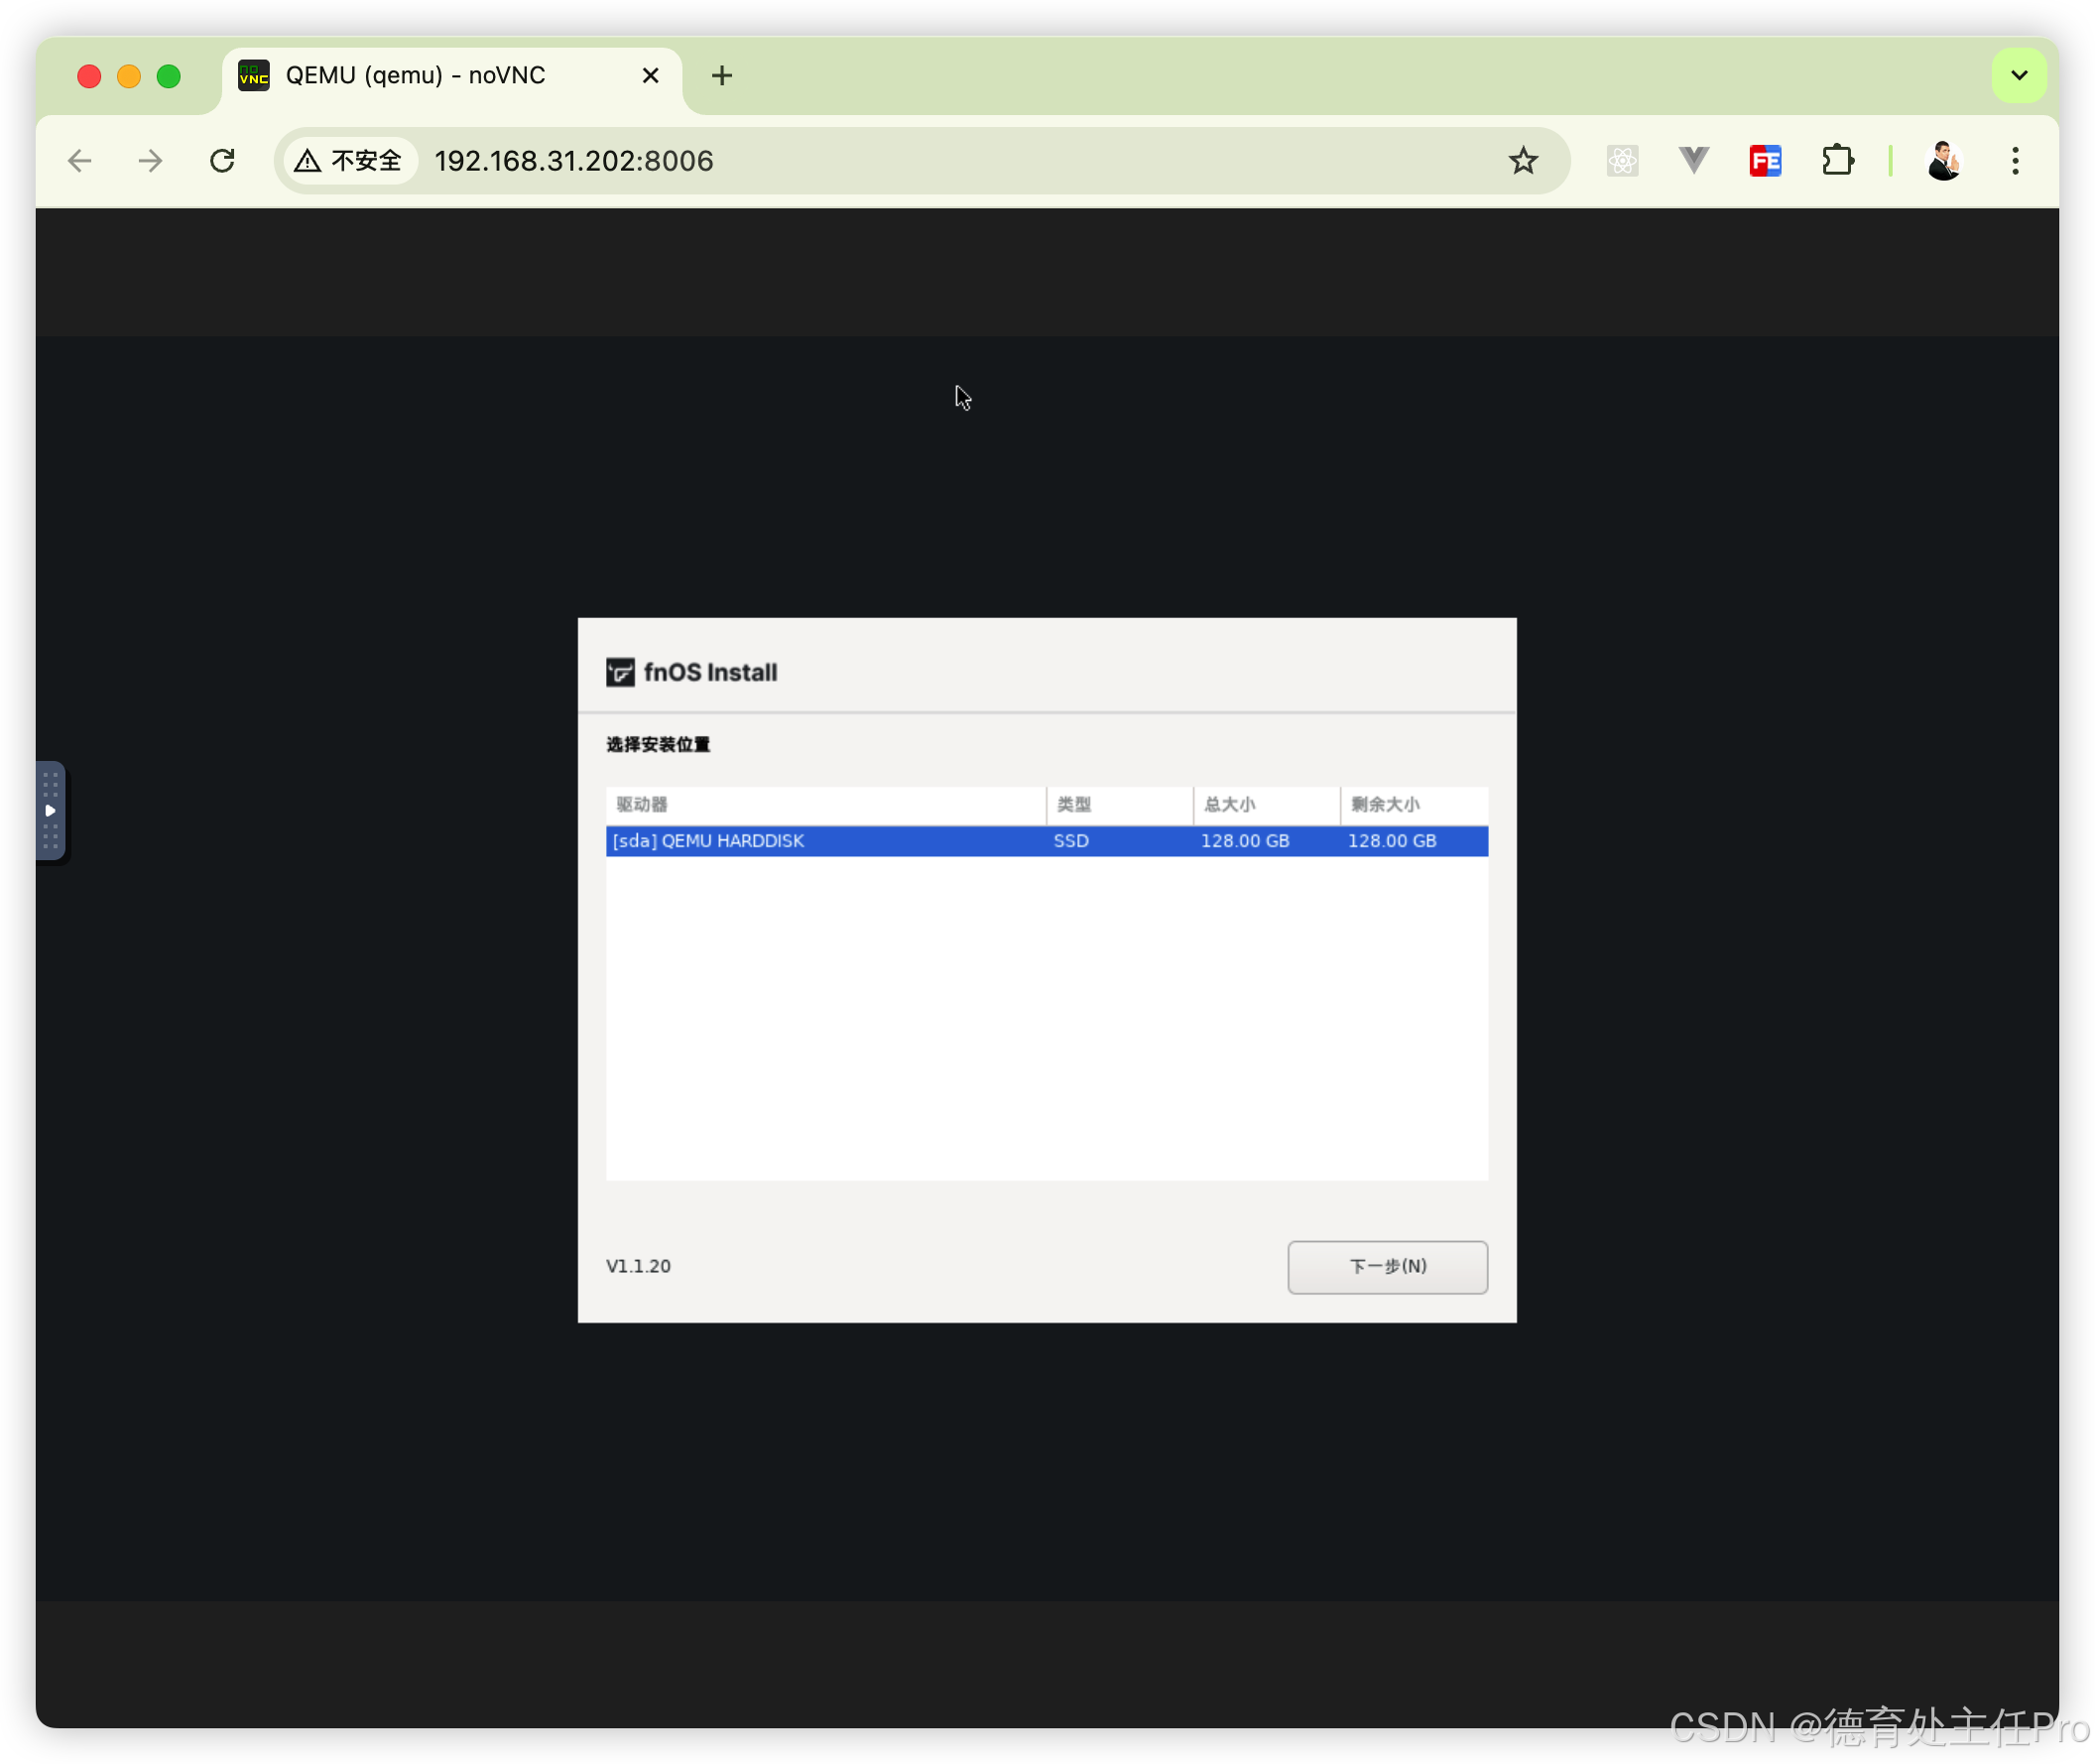Open the FE helper extension icon
The image size is (2095, 1764).
tap(1765, 161)
